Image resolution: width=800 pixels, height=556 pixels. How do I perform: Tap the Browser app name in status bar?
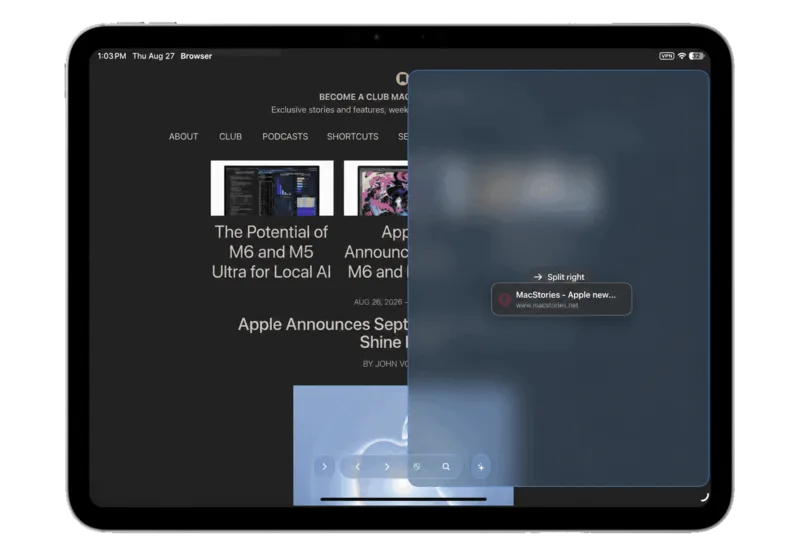click(x=196, y=56)
